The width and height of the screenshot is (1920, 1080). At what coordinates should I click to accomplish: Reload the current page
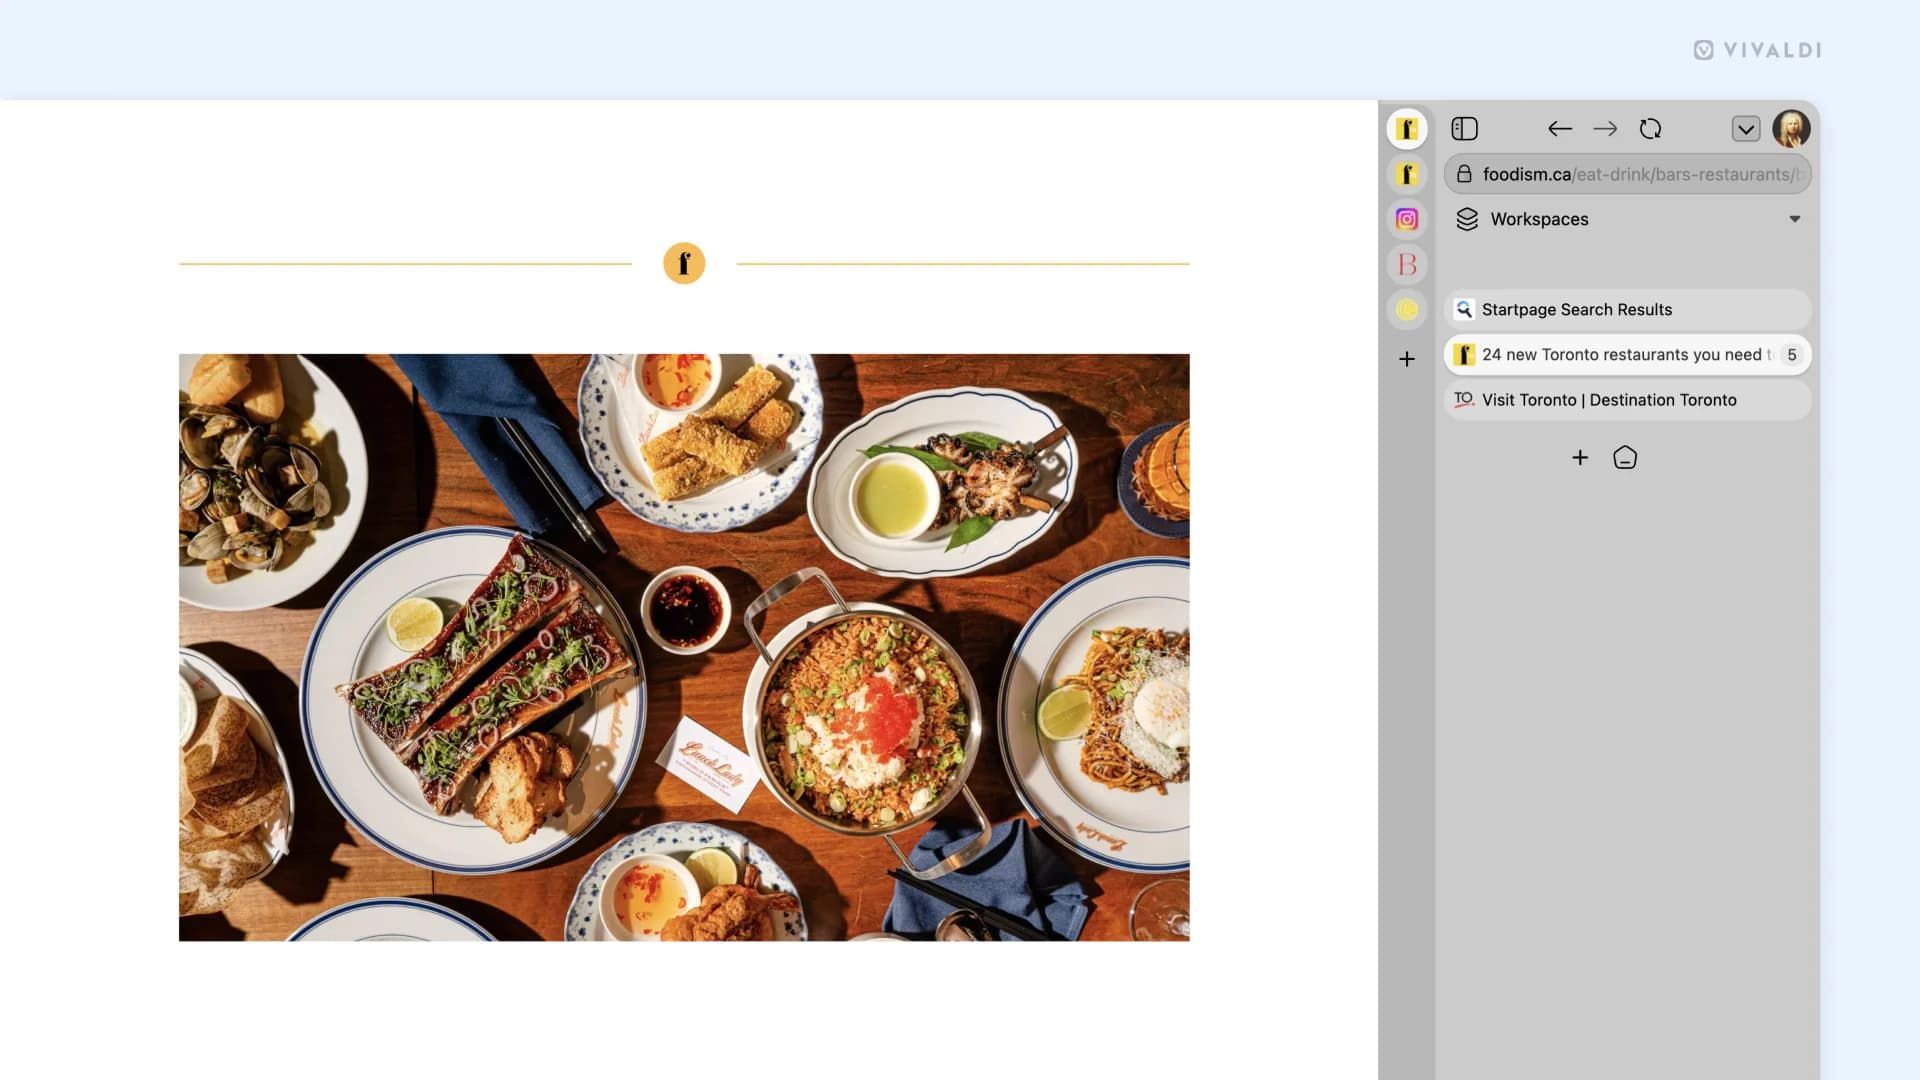coord(1651,129)
